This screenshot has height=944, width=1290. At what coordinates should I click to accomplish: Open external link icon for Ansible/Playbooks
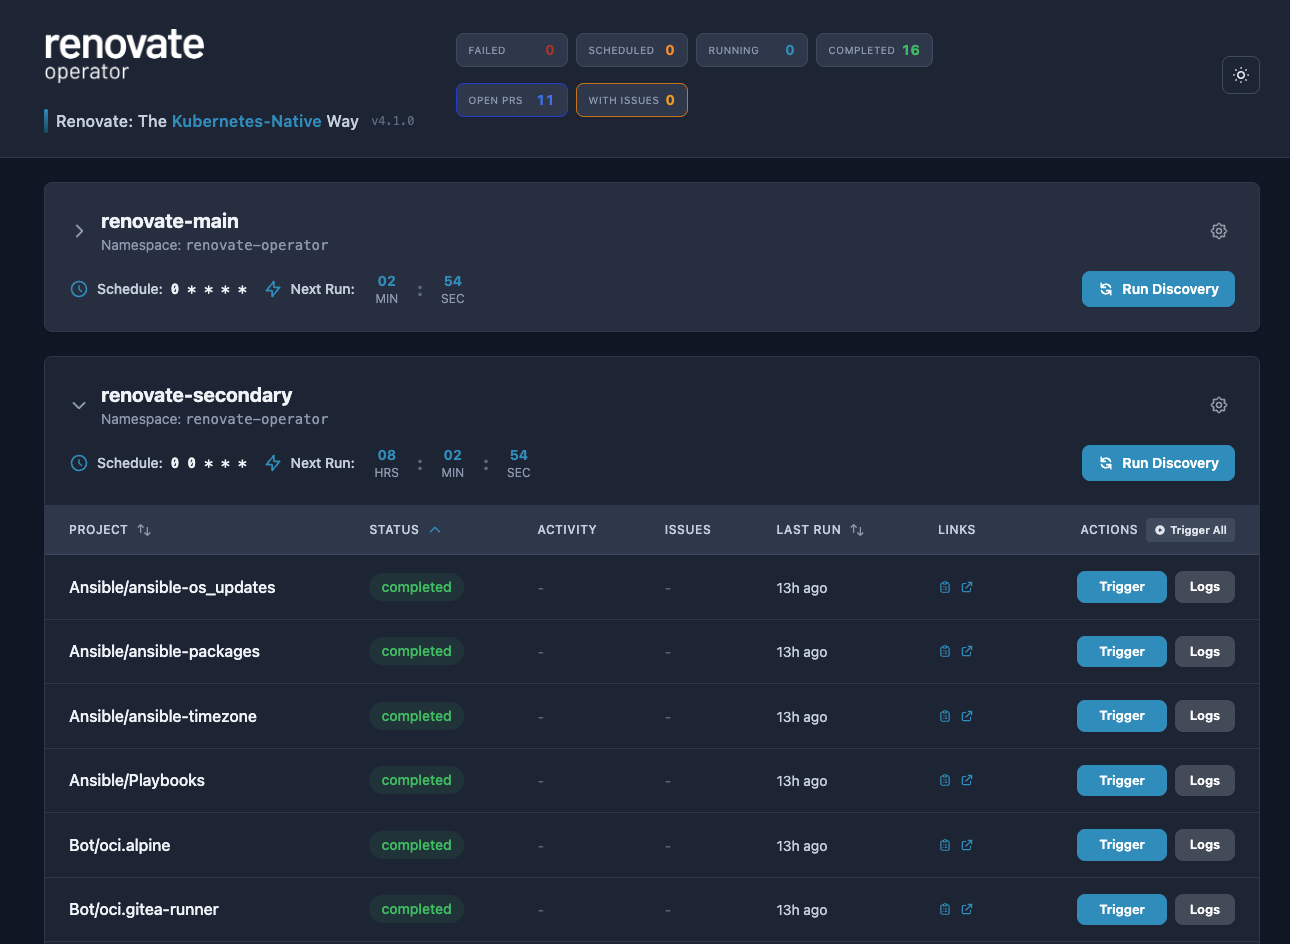pos(966,780)
